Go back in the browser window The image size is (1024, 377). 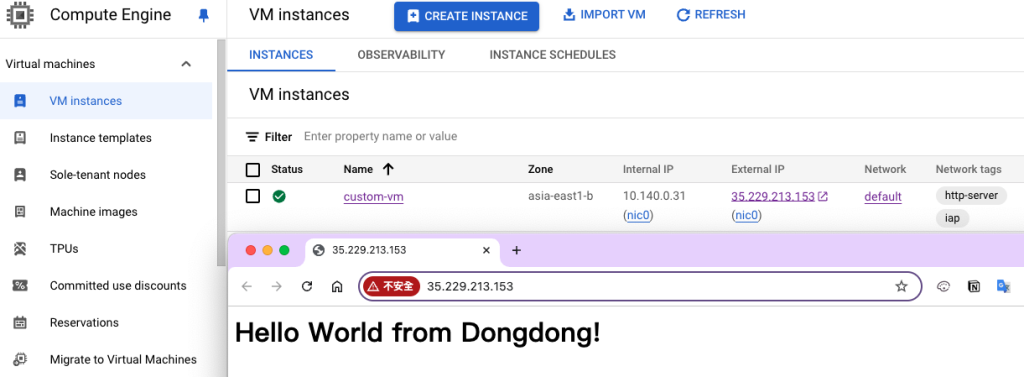click(246, 286)
